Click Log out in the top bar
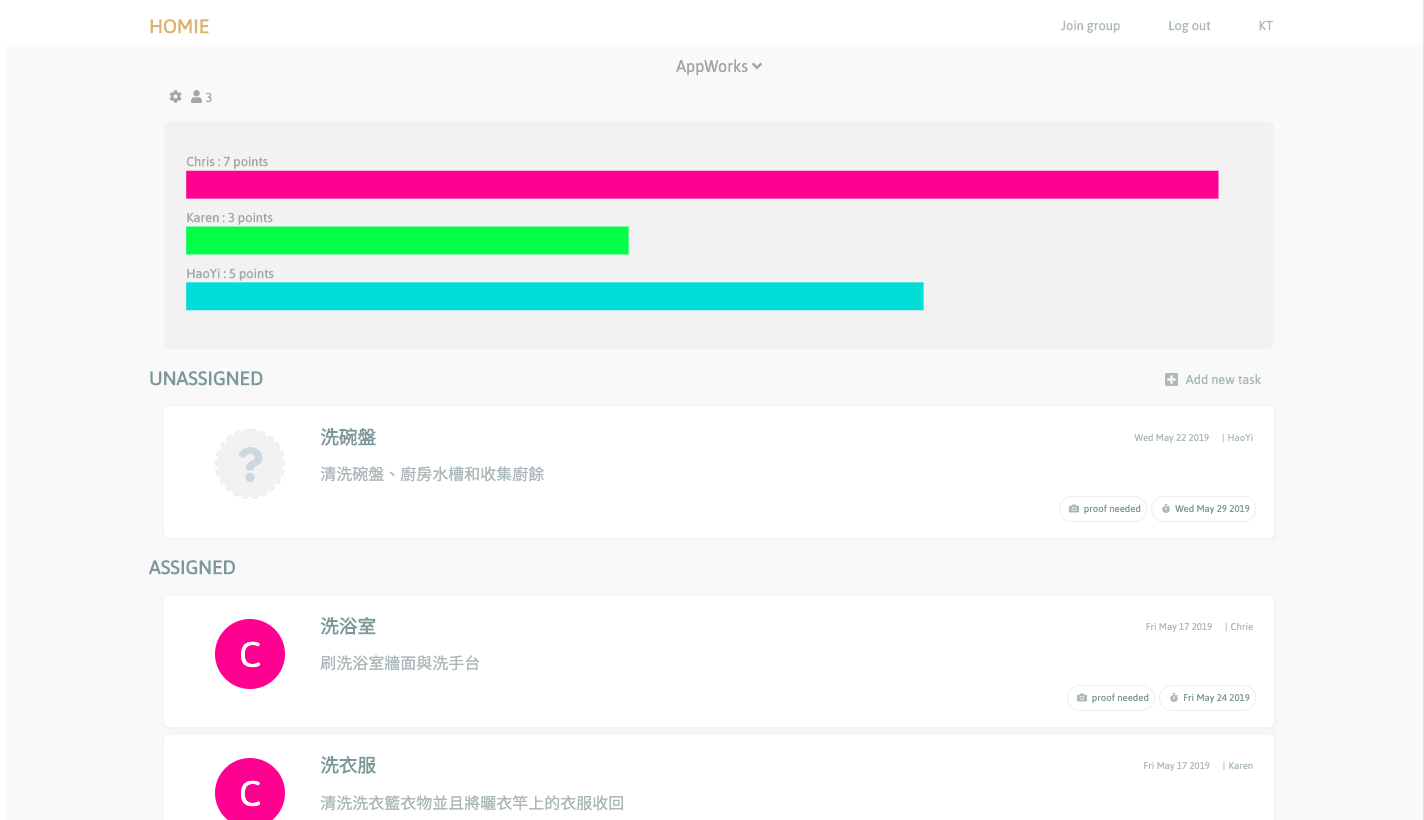This screenshot has width=1424, height=820. (1189, 26)
